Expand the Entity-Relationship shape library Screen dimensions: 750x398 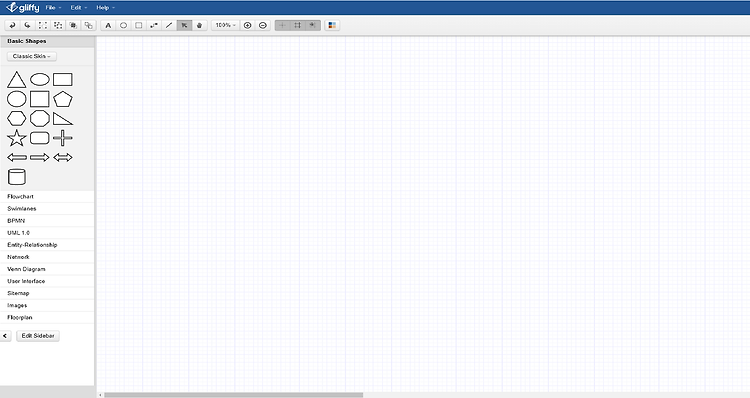click(47, 245)
